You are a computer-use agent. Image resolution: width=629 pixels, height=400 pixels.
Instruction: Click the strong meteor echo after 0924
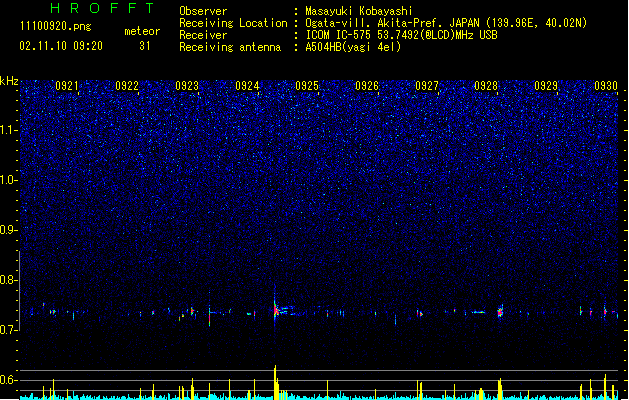277,310
